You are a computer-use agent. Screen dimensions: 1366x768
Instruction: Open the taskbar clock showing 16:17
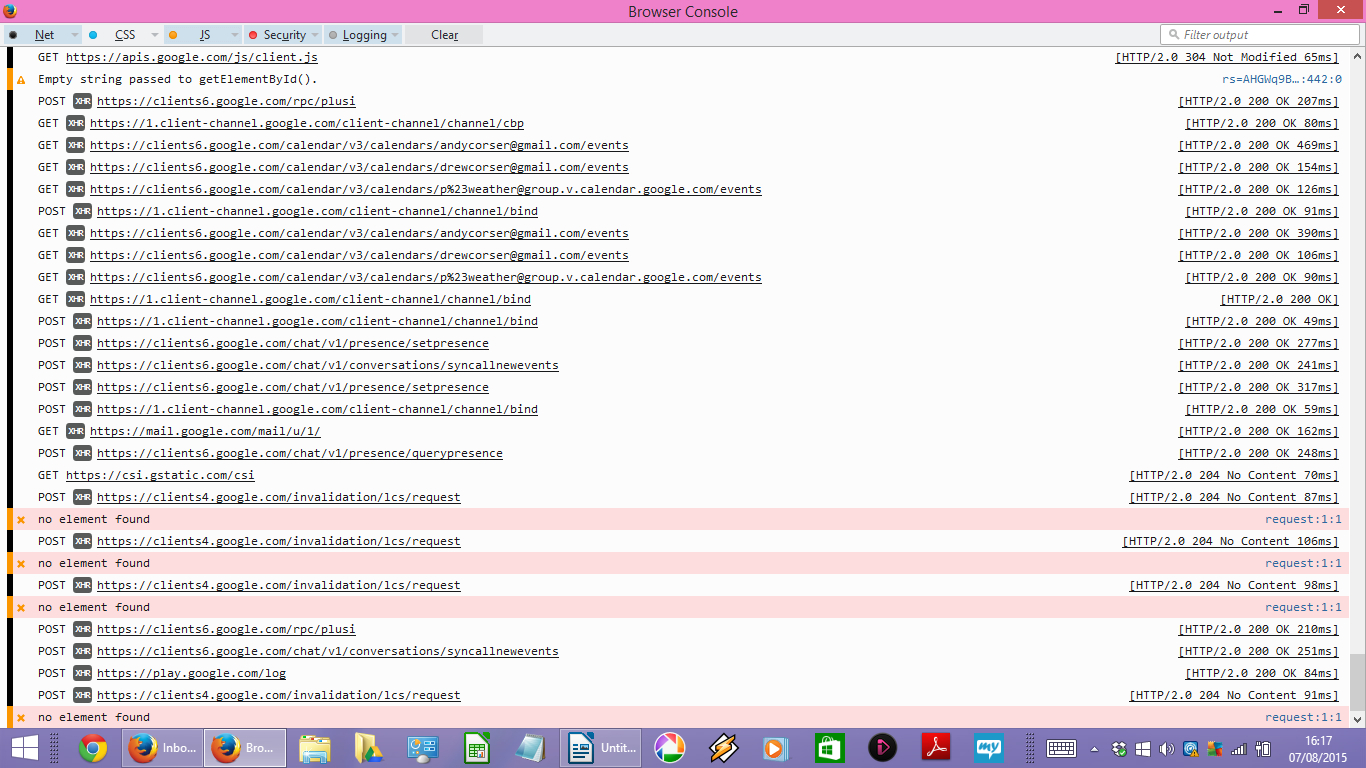pos(1318,748)
